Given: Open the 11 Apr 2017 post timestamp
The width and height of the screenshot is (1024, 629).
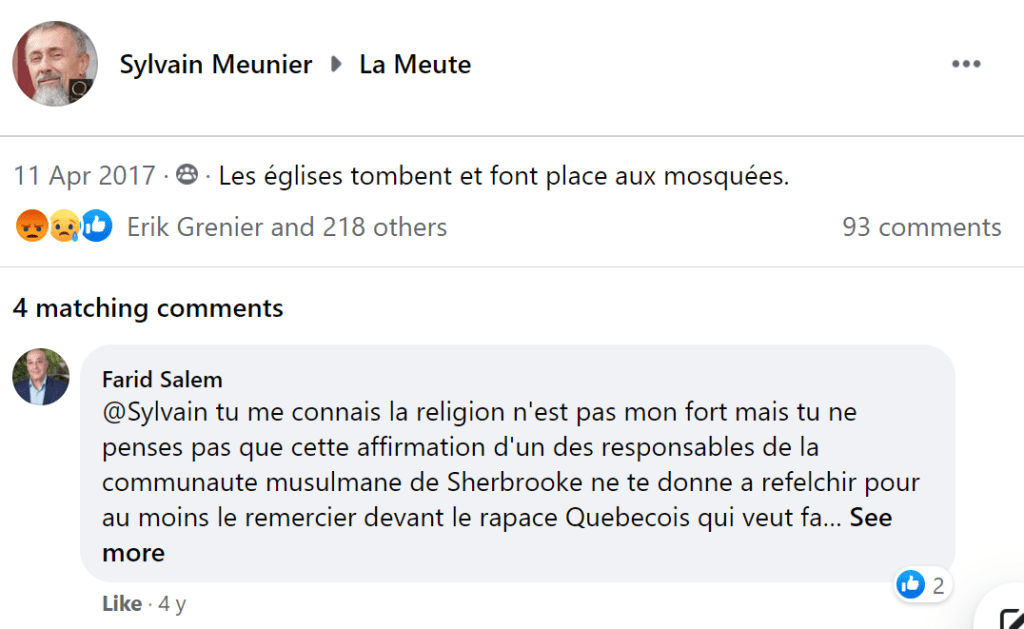Looking at the screenshot, I should pyautogui.click(x=84, y=177).
